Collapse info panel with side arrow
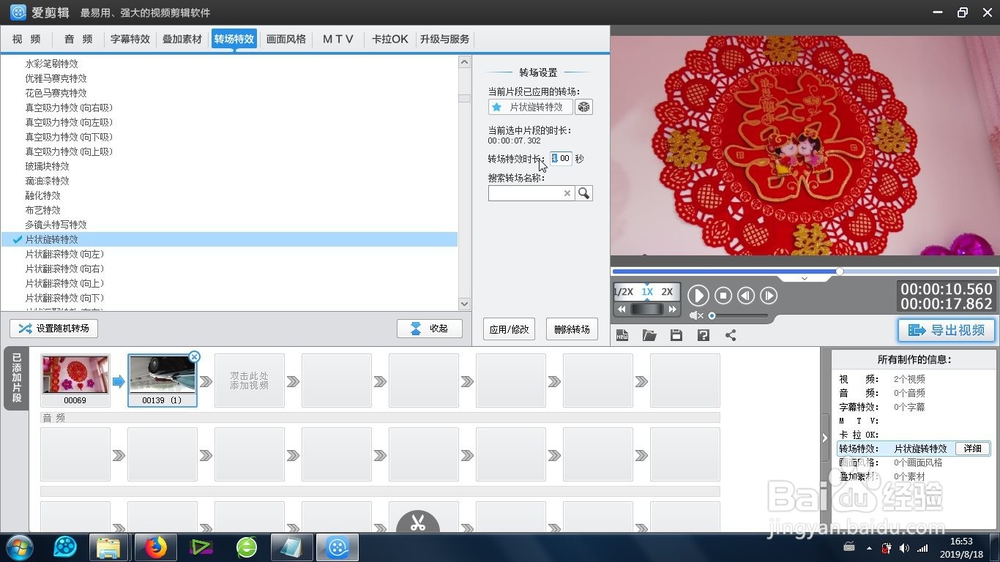This screenshot has height=562, width=1000. (825, 438)
